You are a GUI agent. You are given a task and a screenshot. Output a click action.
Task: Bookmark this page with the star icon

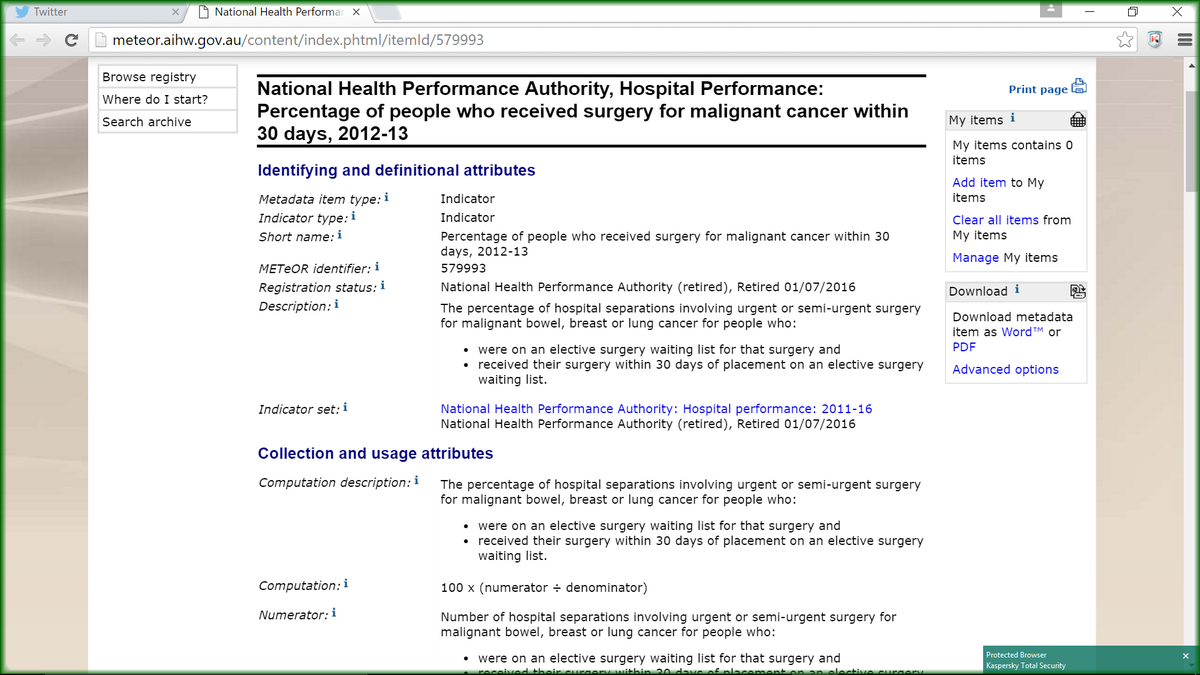[x=1126, y=40]
